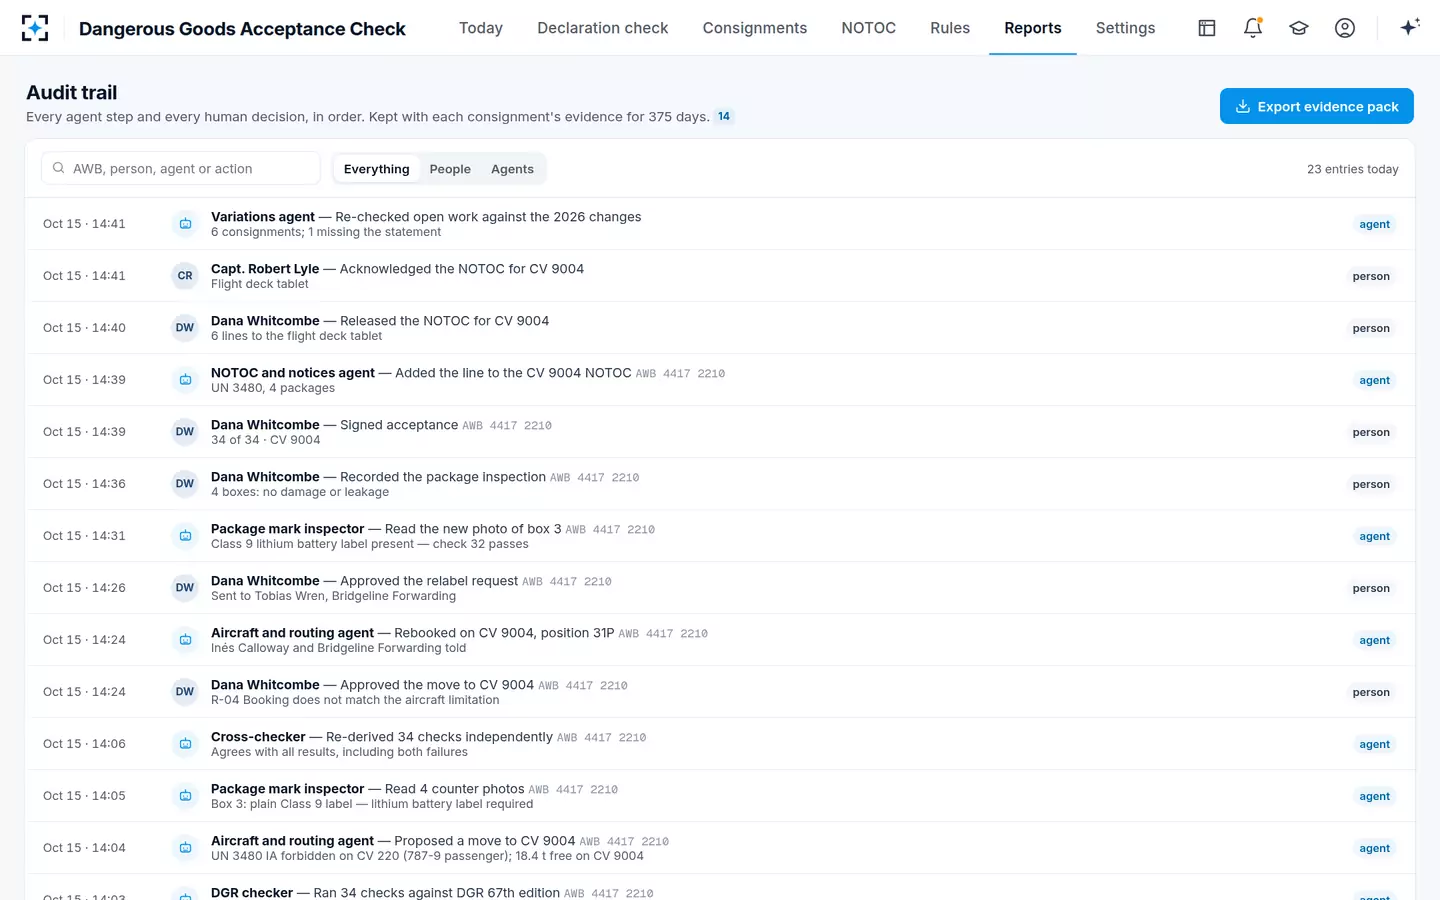The height and width of the screenshot is (900, 1440).
Task: Open the Released the NOTOC for CV 9004 entry
Action: [x=720, y=328]
